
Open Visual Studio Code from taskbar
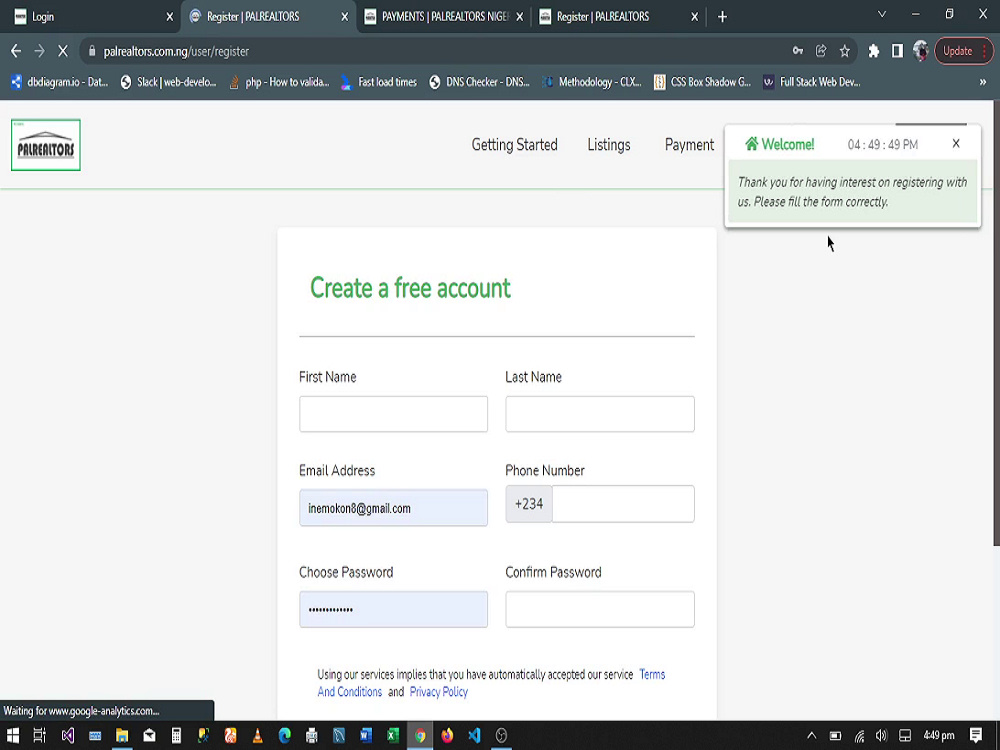[x=474, y=735]
